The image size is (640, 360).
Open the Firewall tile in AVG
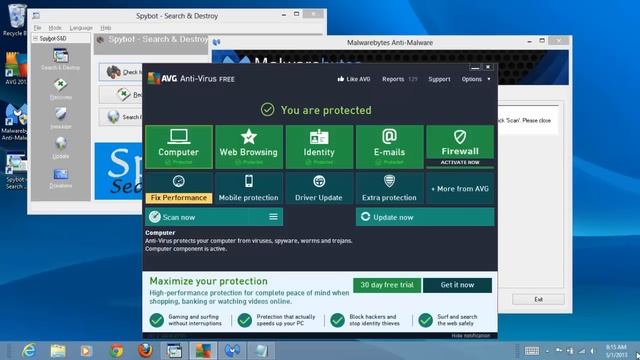click(x=460, y=142)
